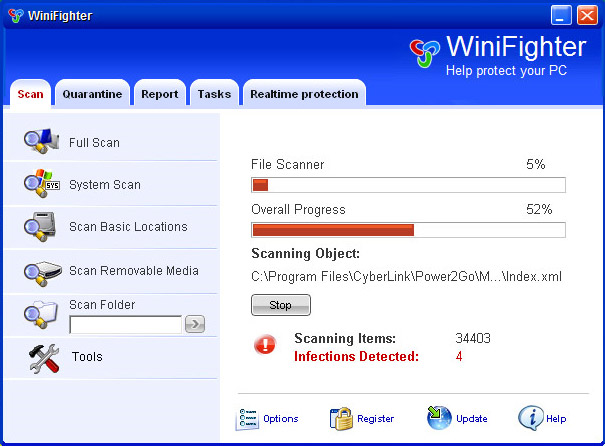The height and width of the screenshot is (446, 605).
Task: Open the Report tab
Action: point(160,94)
